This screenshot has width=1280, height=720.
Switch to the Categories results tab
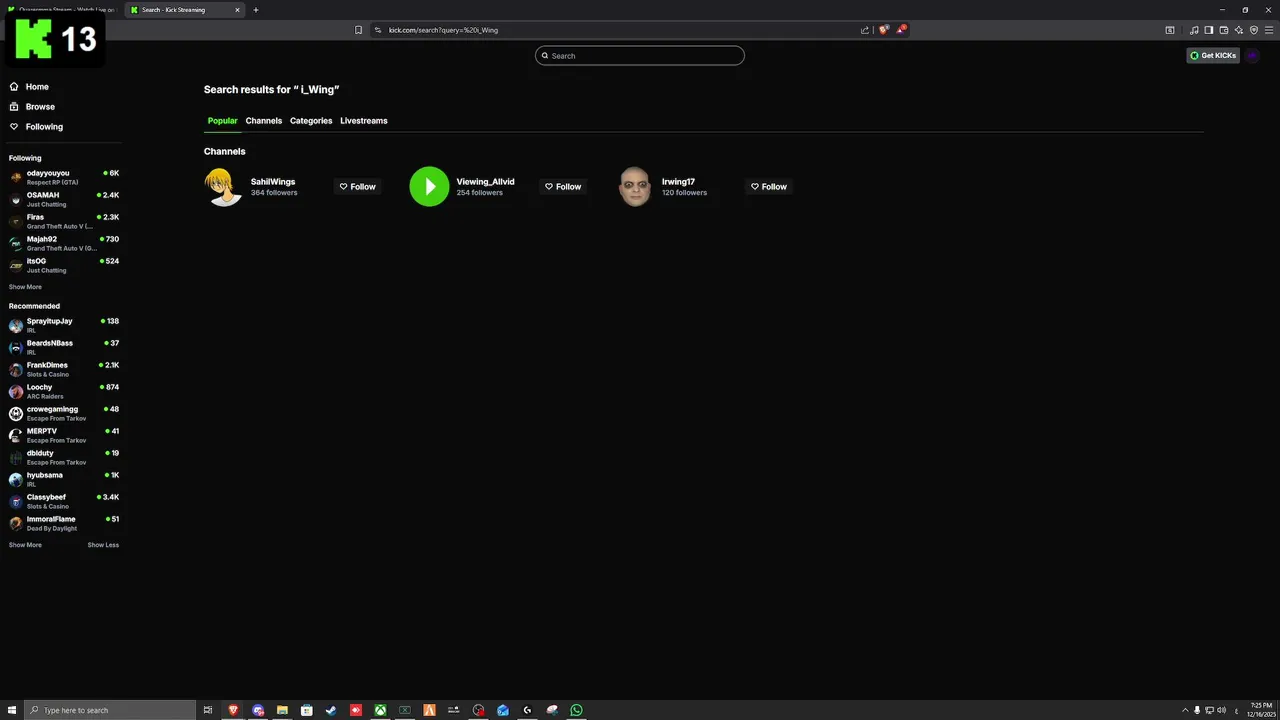click(x=311, y=121)
